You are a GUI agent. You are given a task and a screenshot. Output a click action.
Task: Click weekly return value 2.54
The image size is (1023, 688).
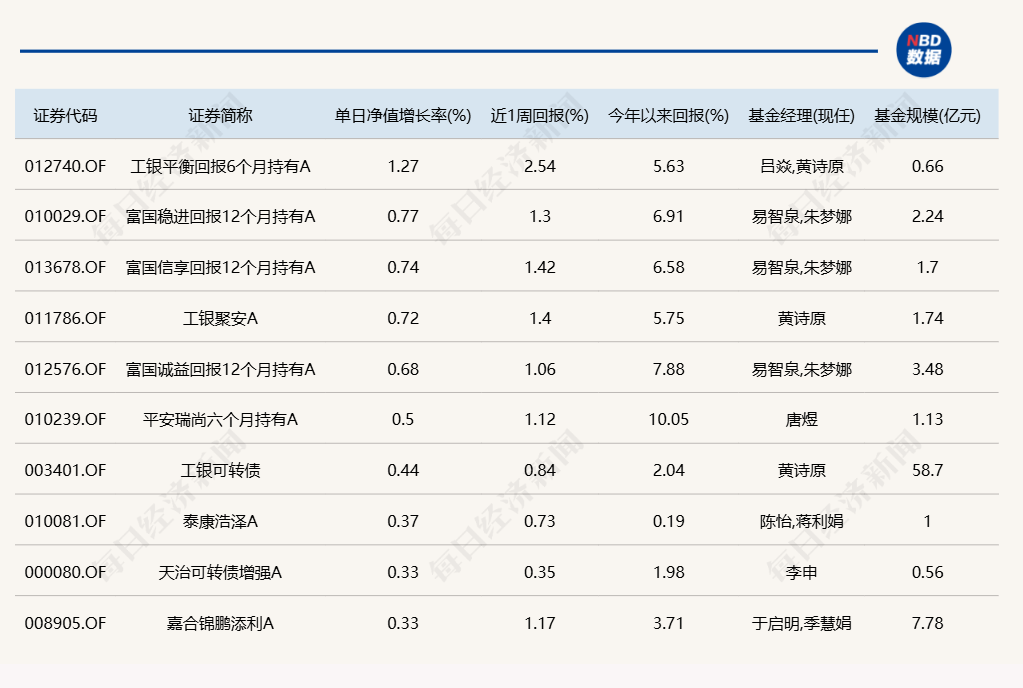pyautogui.click(x=540, y=166)
